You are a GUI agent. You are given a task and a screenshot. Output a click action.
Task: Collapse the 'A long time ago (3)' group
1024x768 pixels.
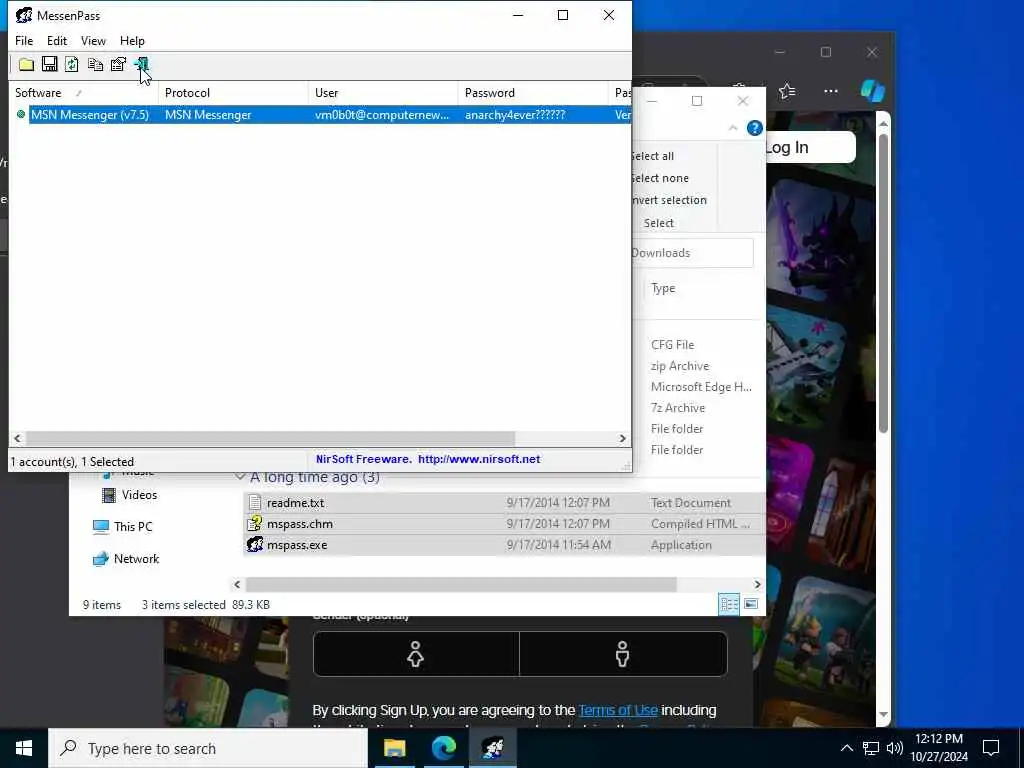[x=240, y=477]
